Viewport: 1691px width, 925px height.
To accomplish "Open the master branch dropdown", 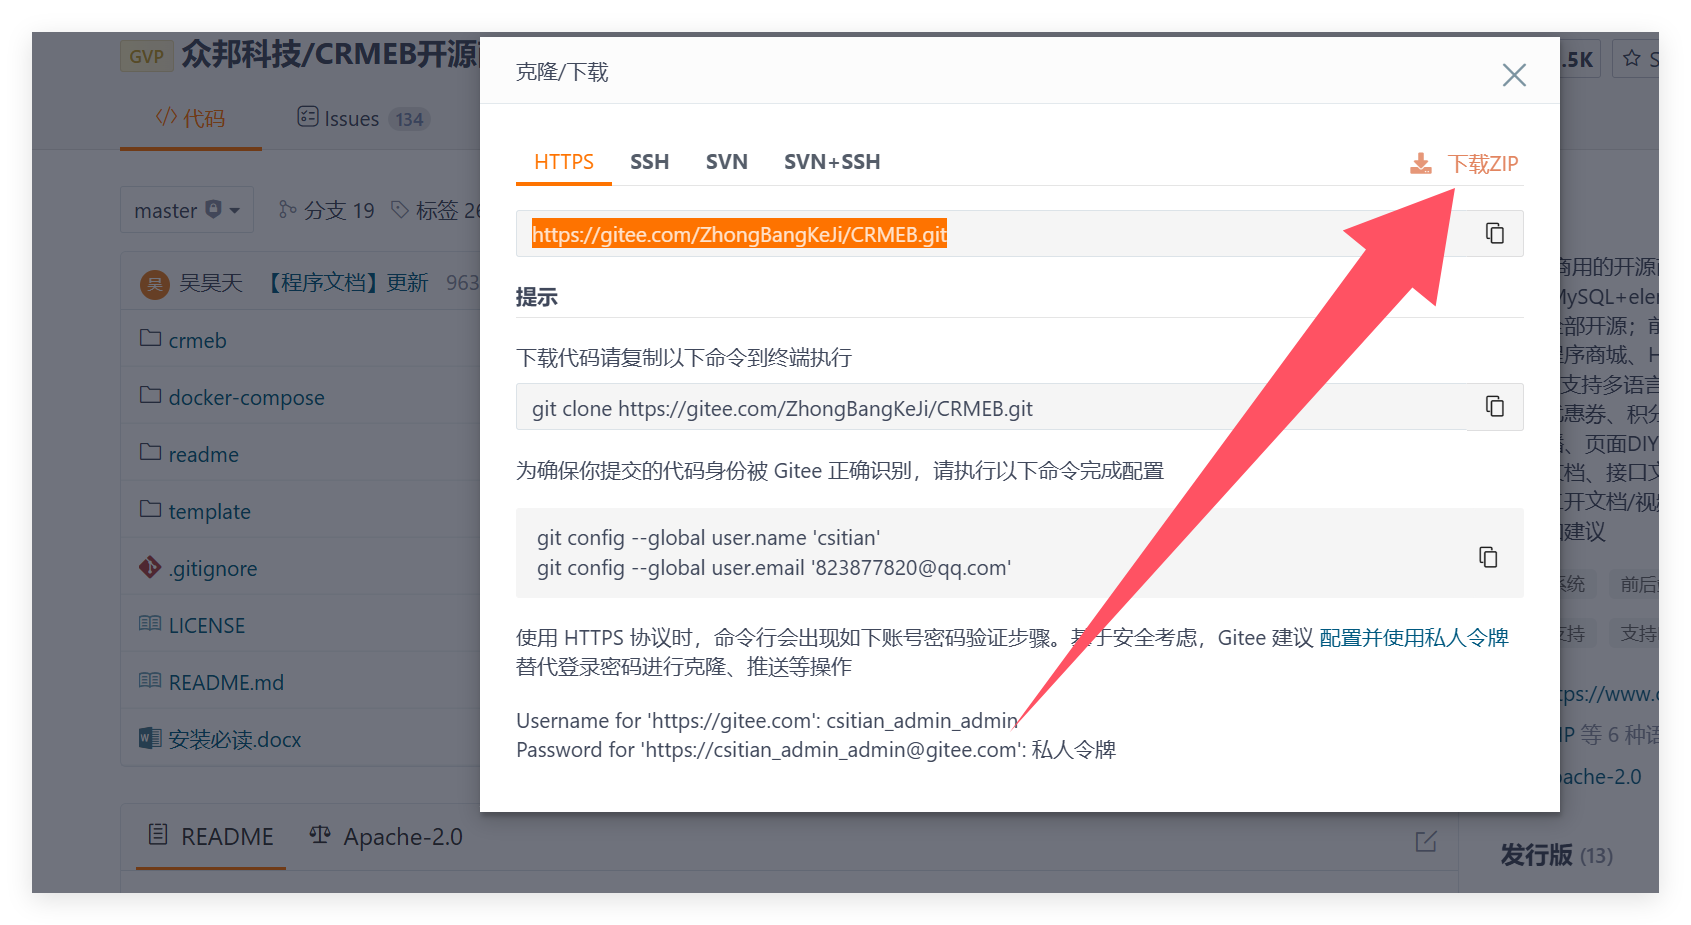I will coord(187,210).
